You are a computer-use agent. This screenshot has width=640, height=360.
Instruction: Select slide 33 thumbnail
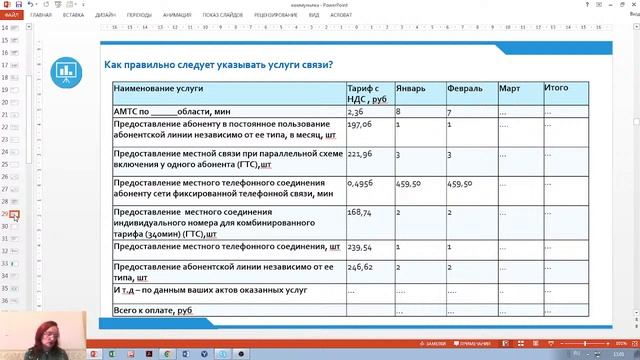click(14, 263)
